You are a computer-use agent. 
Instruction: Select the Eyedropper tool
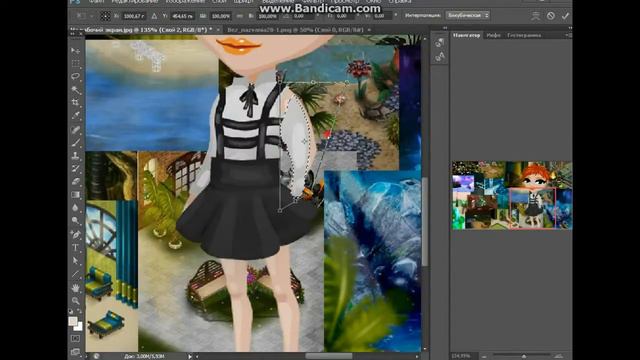tap(76, 116)
